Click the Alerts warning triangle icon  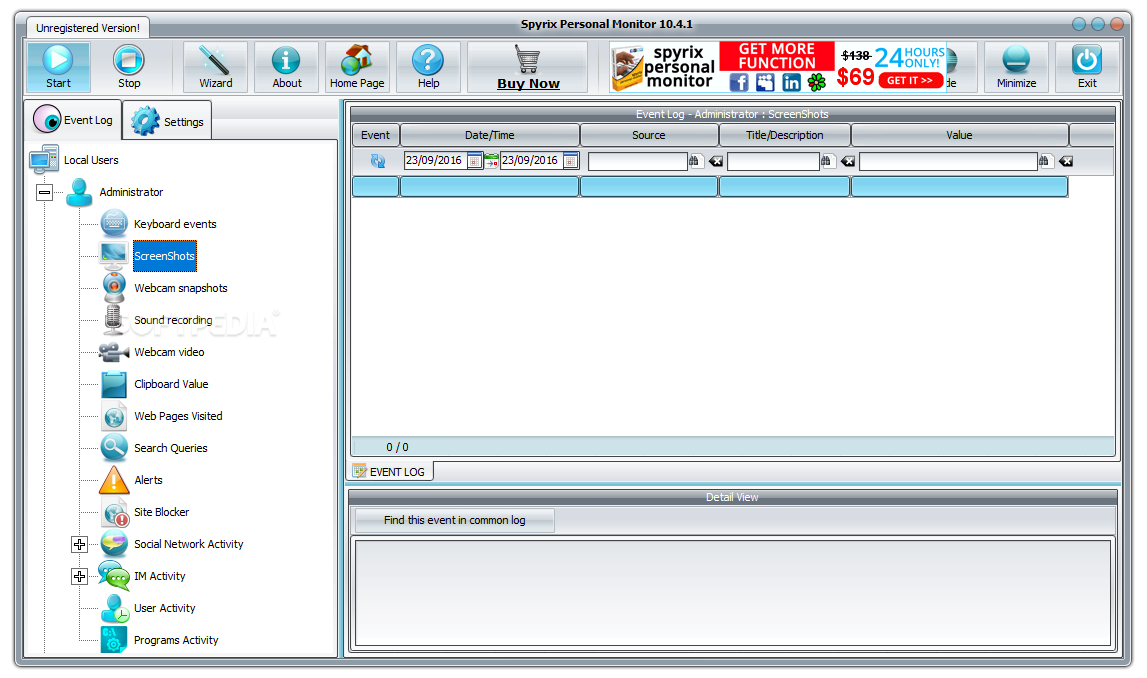tap(114, 480)
